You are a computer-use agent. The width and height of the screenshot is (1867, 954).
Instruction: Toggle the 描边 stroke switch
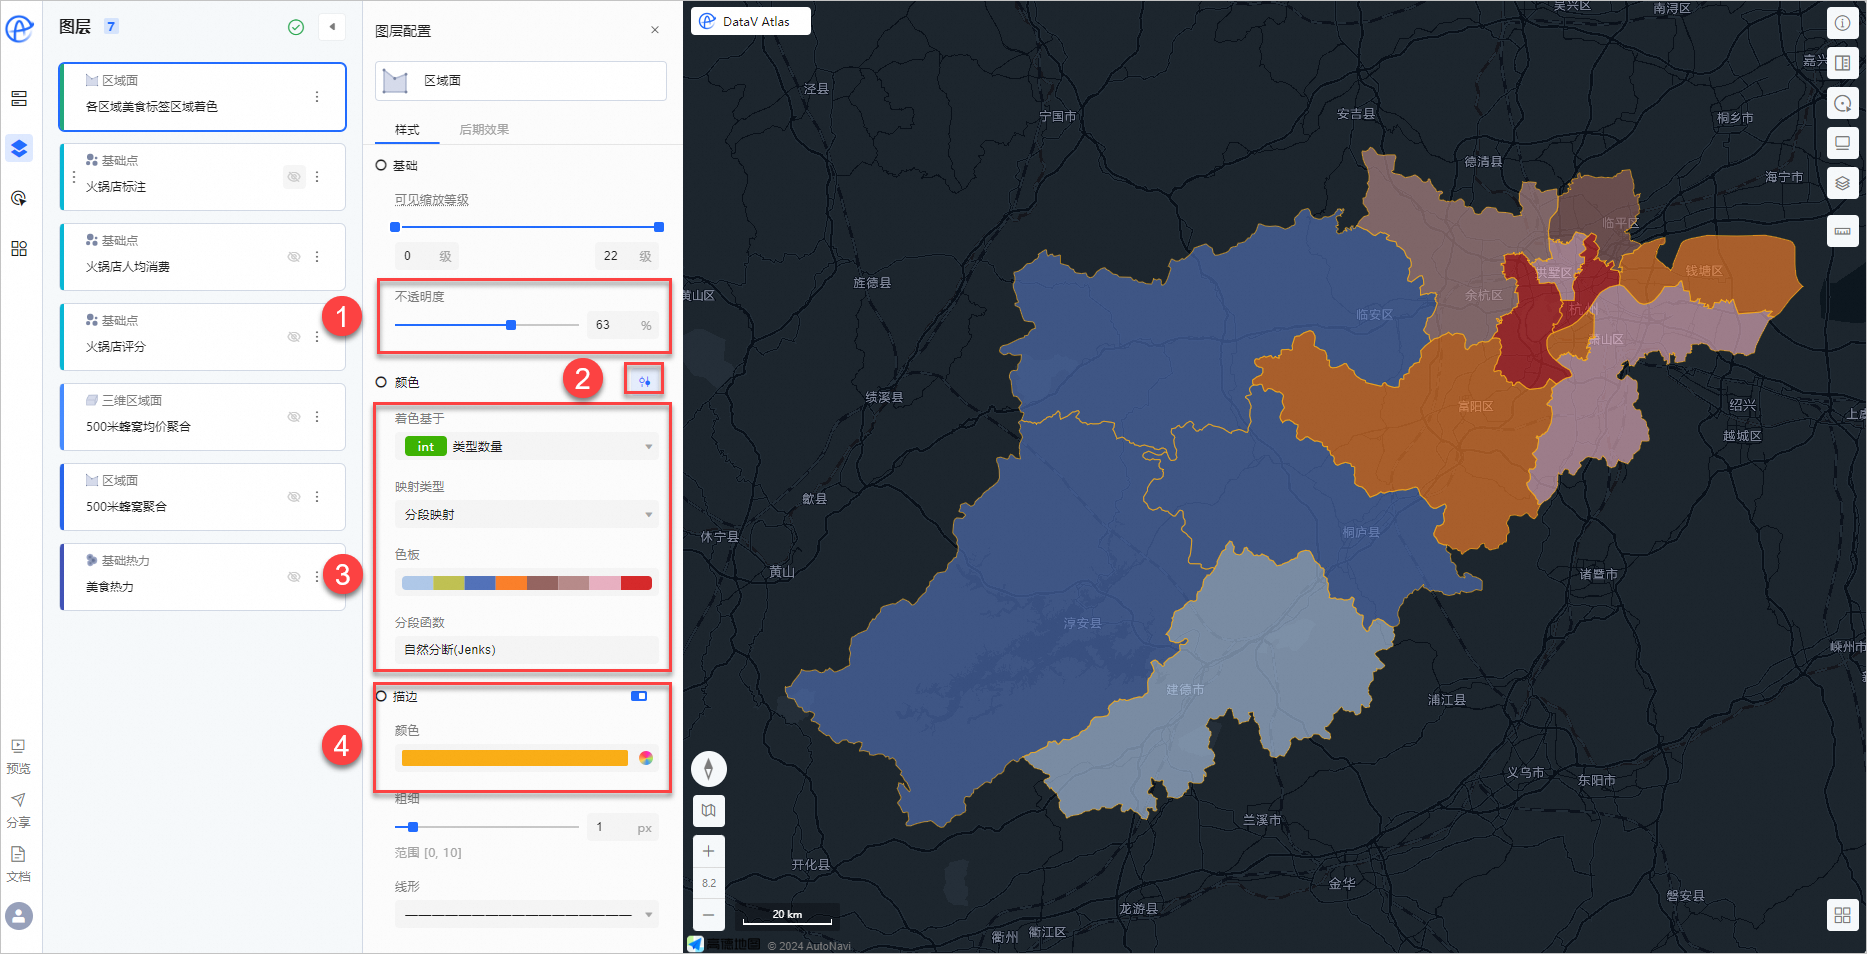tap(639, 696)
